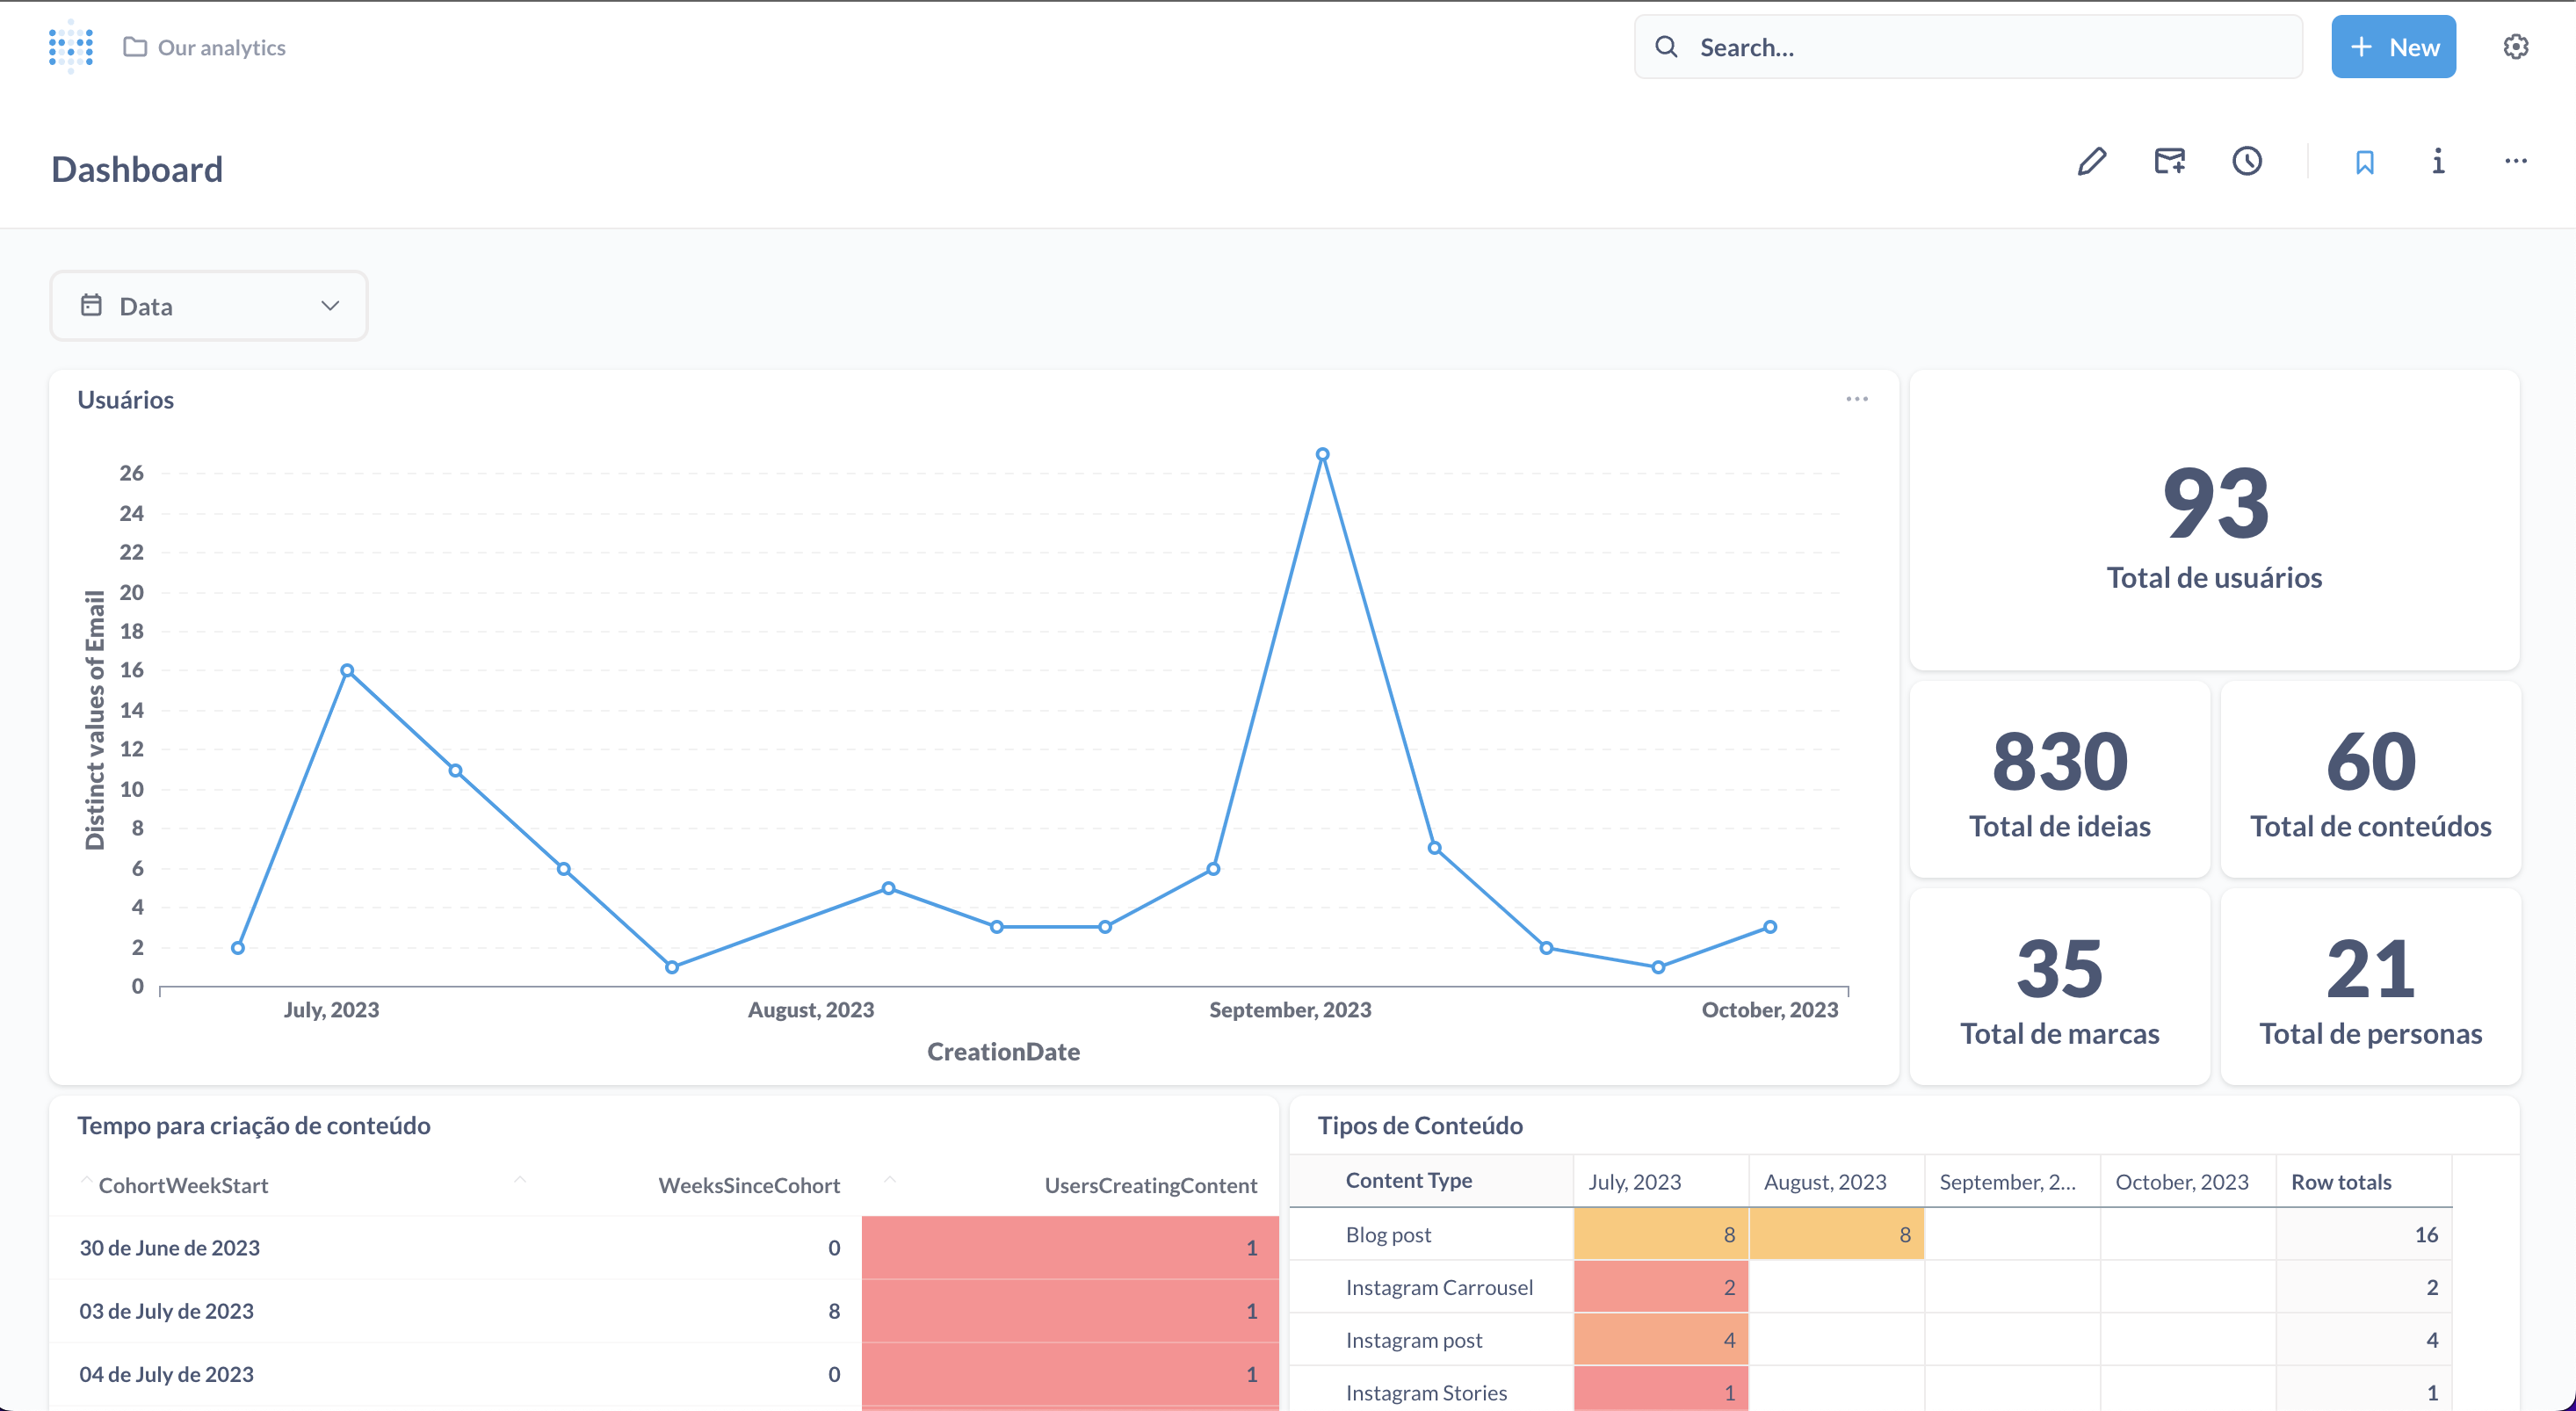Open the dashboard info icon
Viewport: 2576px width, 1411px height.
tap(2438, 162)
